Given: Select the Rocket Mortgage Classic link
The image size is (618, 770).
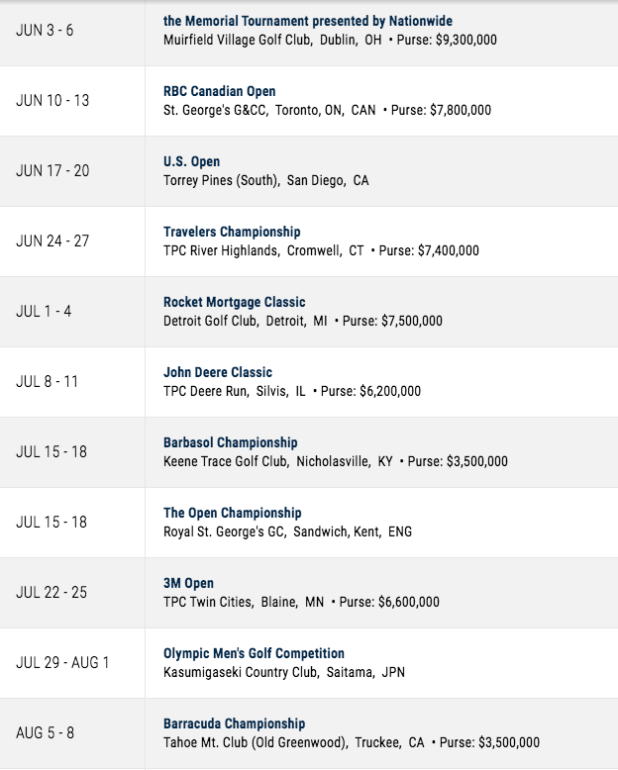Looking at the screenshot, I should click(234, 302).
